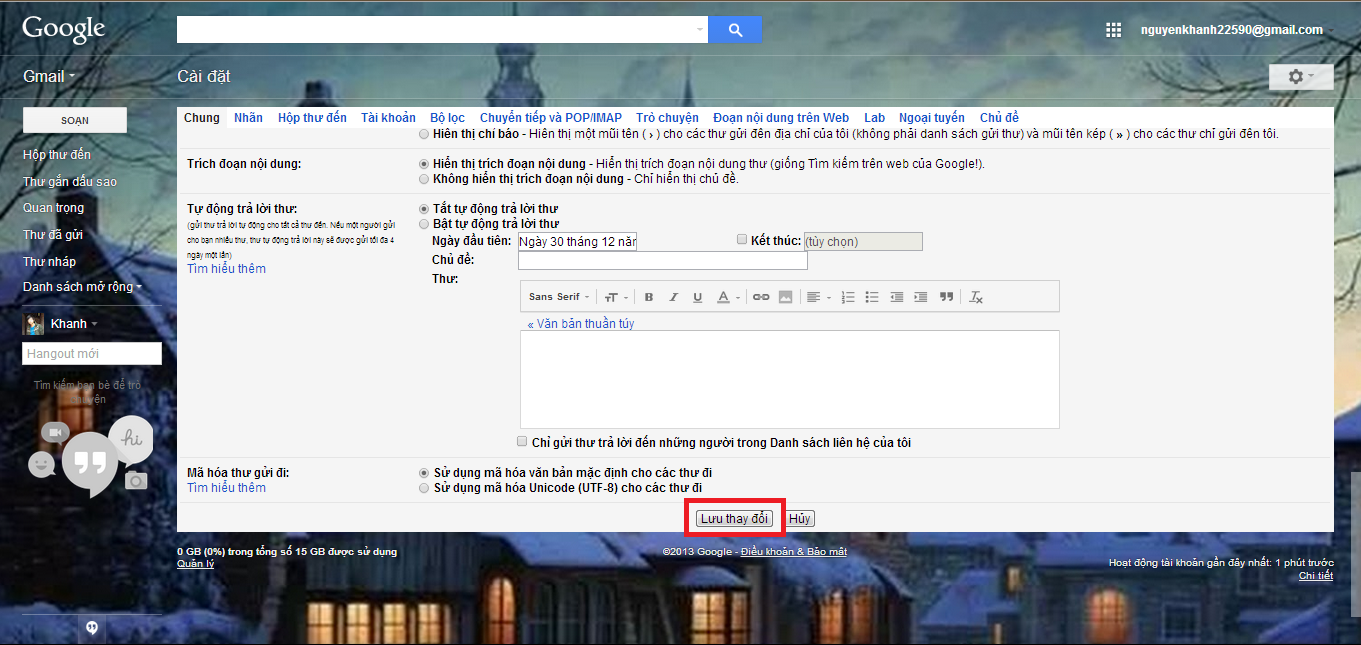The image size is (1361, 645).
Task: Switch to the Tài khoản tab
Action: point(388,118)
